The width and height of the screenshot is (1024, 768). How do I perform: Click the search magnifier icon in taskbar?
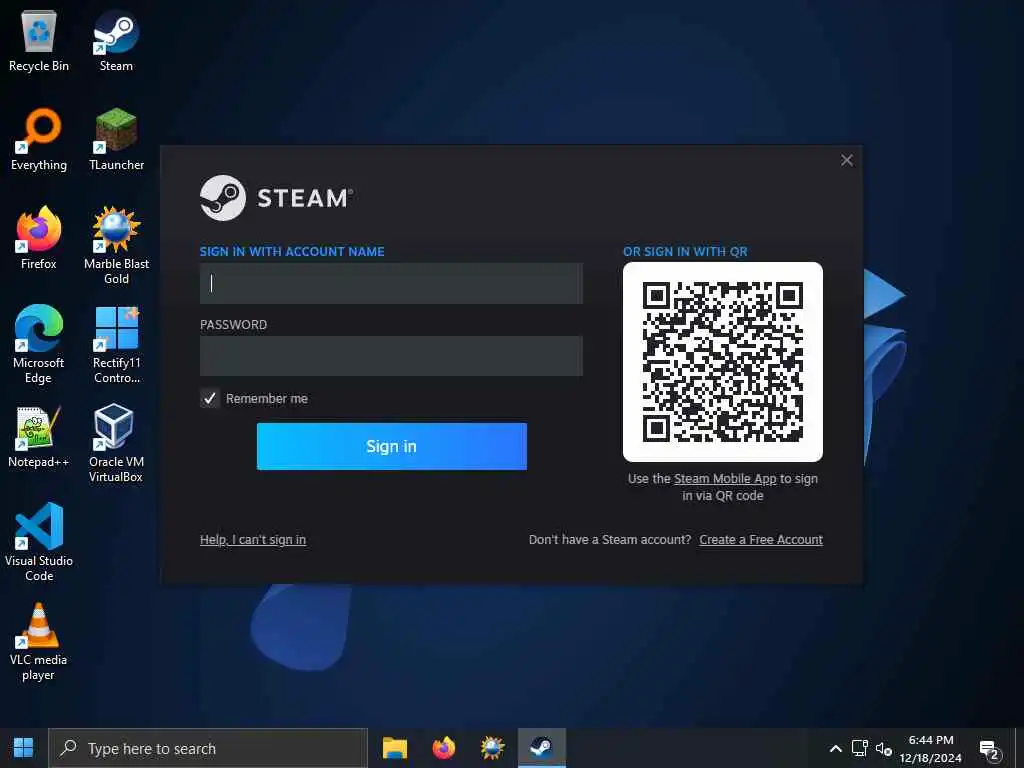(68, 748)
